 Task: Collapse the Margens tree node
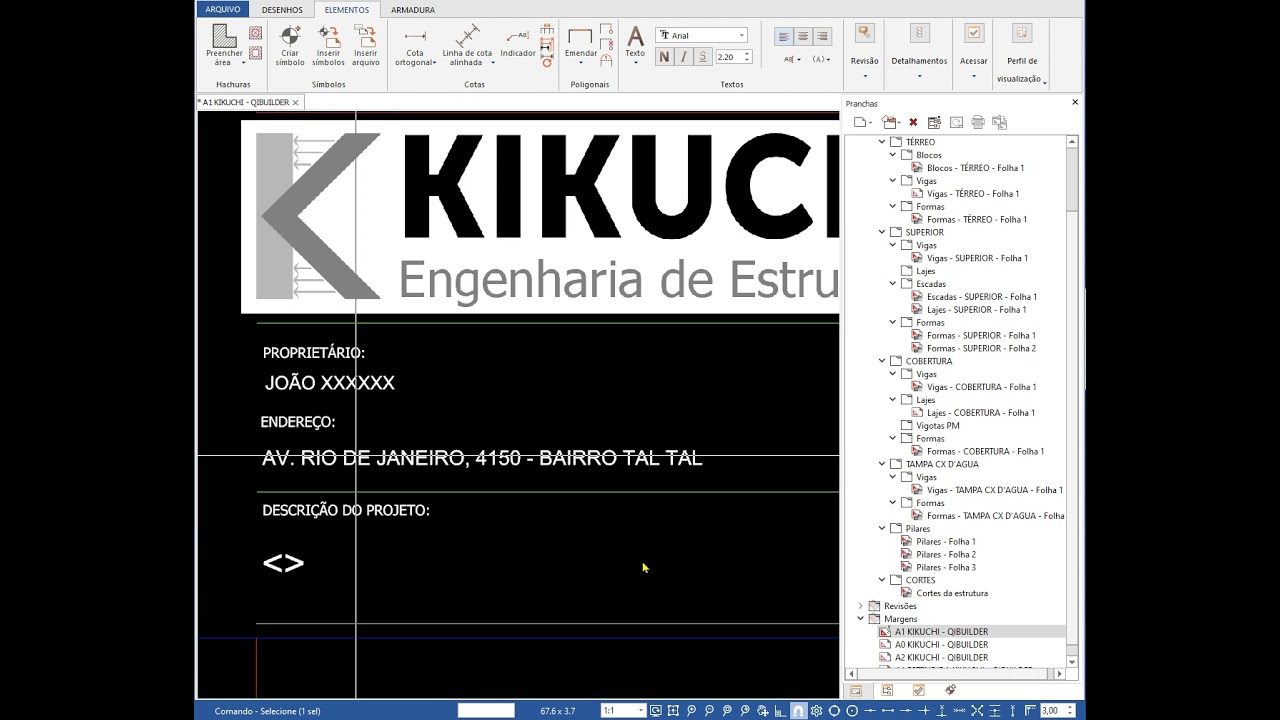(860, 619)
